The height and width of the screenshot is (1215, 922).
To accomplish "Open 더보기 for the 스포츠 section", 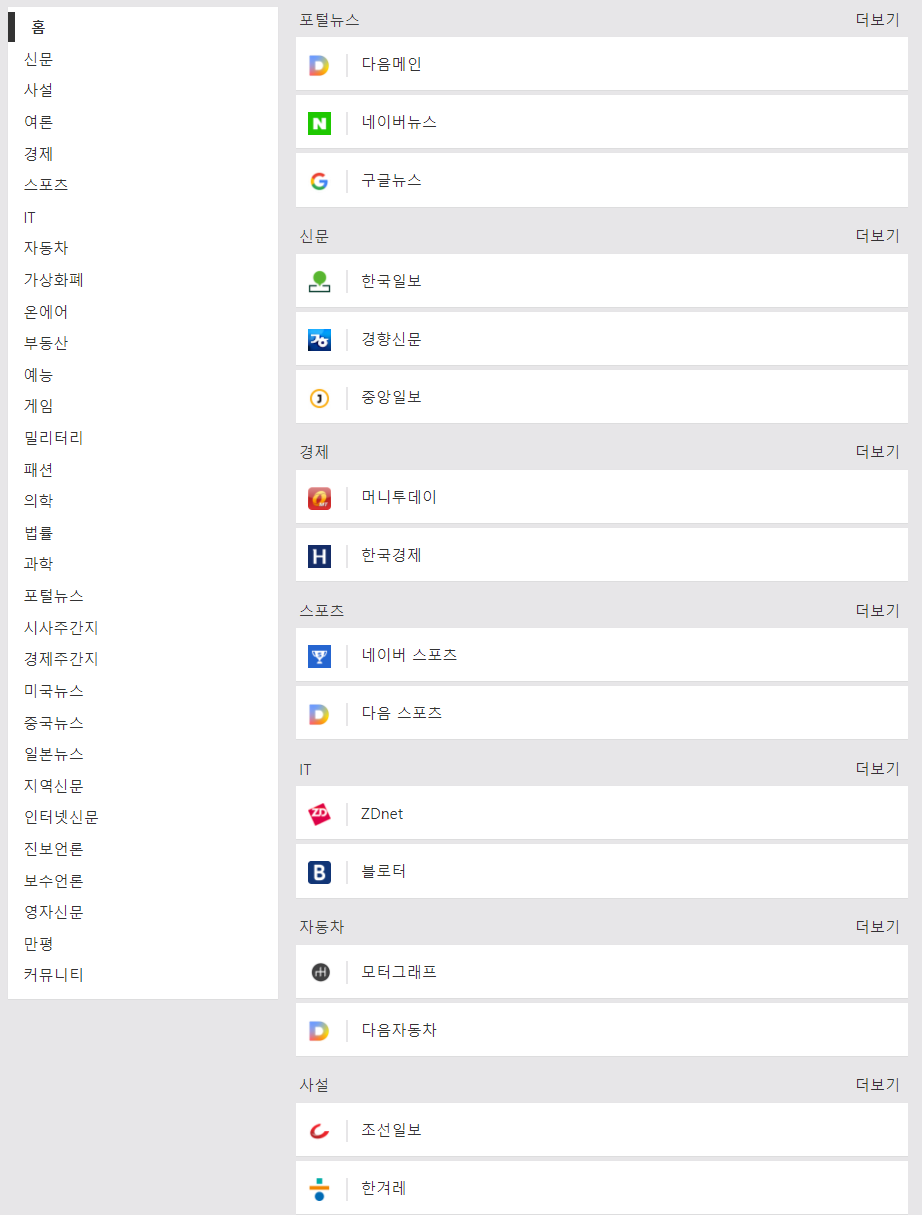I will click(877, 610).
